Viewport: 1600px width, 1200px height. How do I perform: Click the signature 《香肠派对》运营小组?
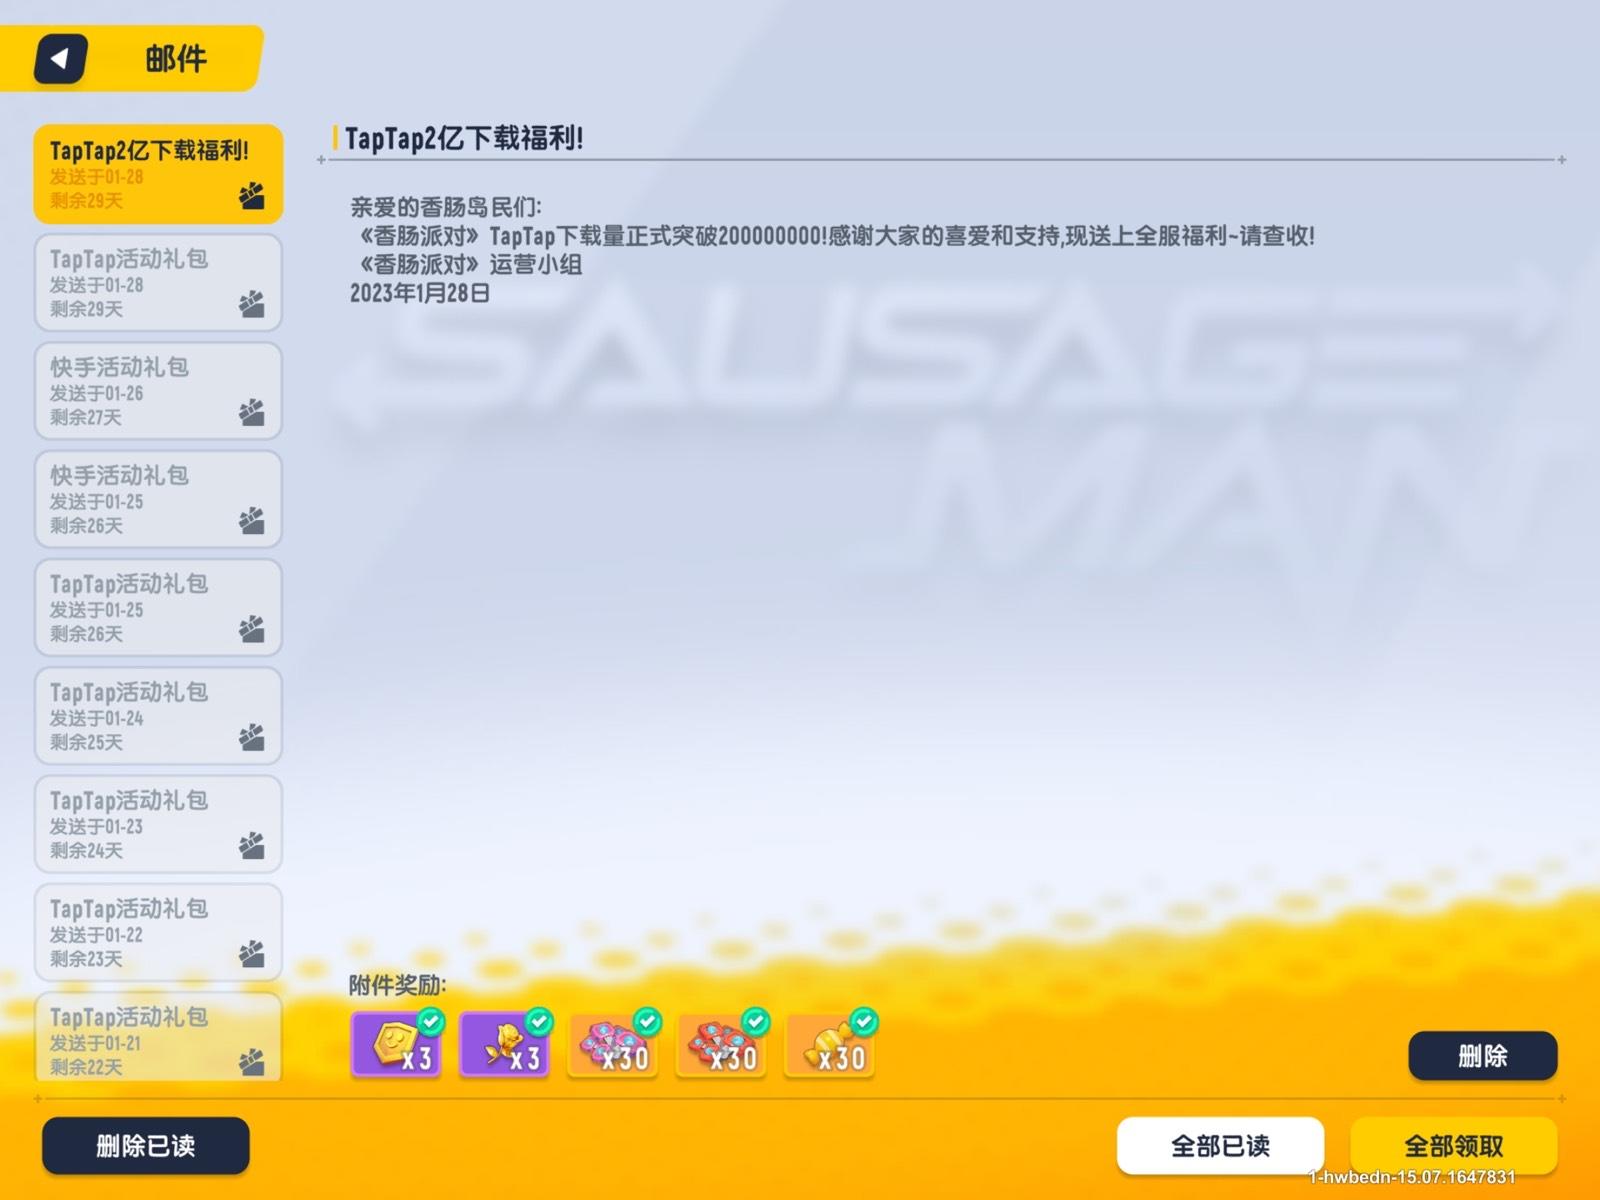tap(470, 264)
